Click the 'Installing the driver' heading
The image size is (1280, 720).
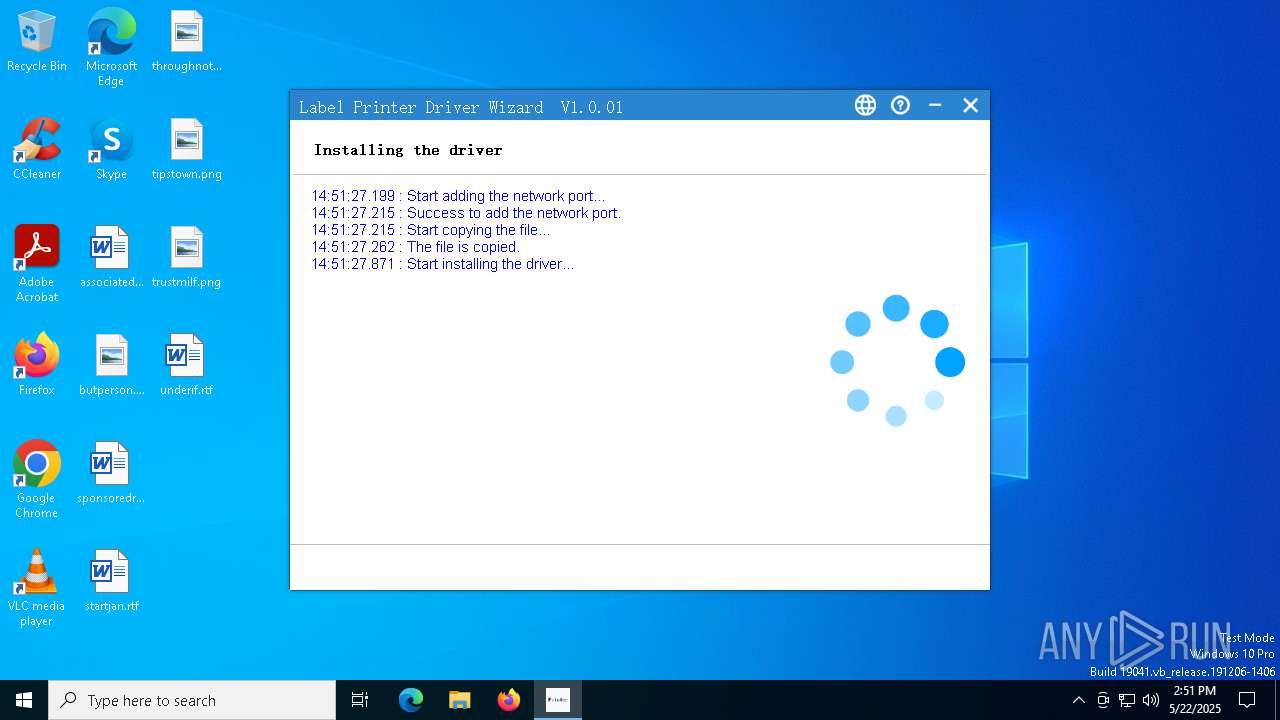tap(408, 150)
